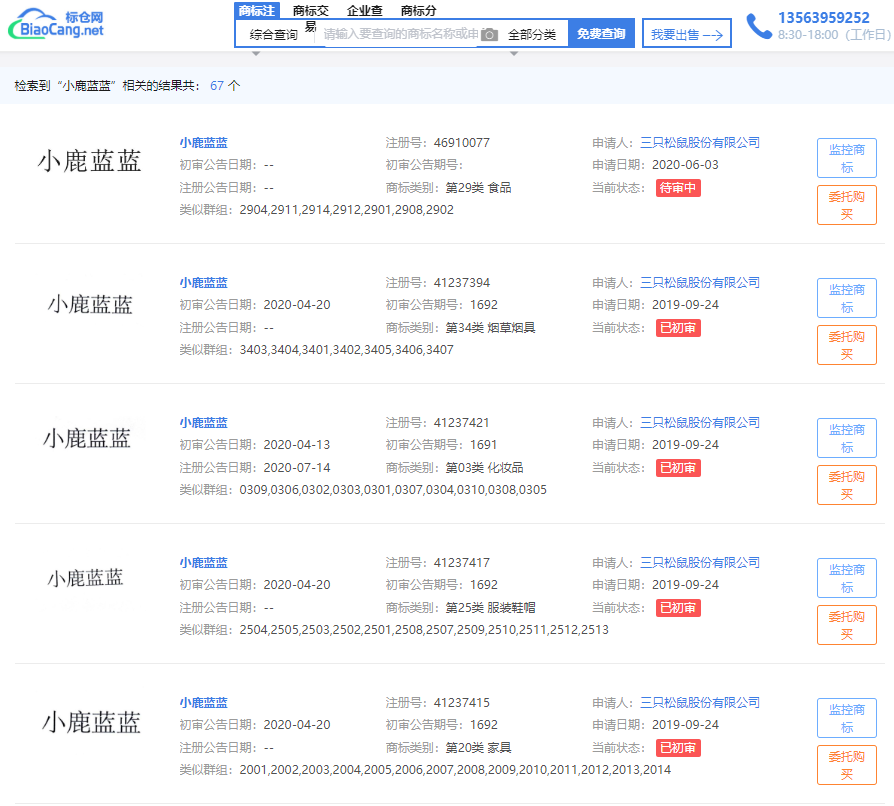Select registration number 46910077
Screen dimensions: 894x806
[461, 143]
